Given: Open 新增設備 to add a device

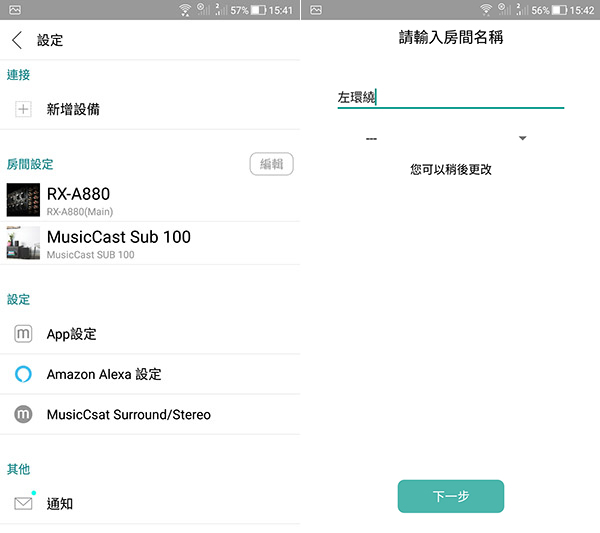Looking at the screenshot, I should point(150,109).
